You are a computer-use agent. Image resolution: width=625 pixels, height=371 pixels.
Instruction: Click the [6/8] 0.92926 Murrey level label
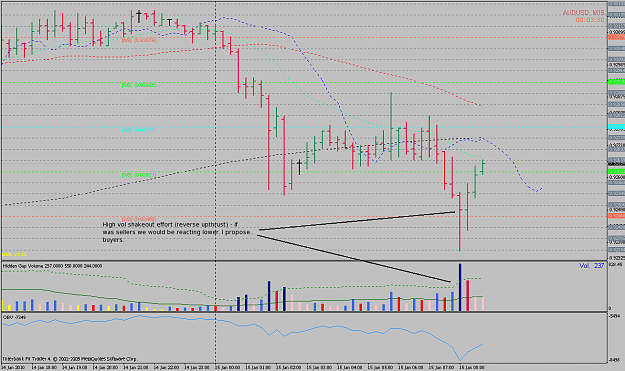139,85
